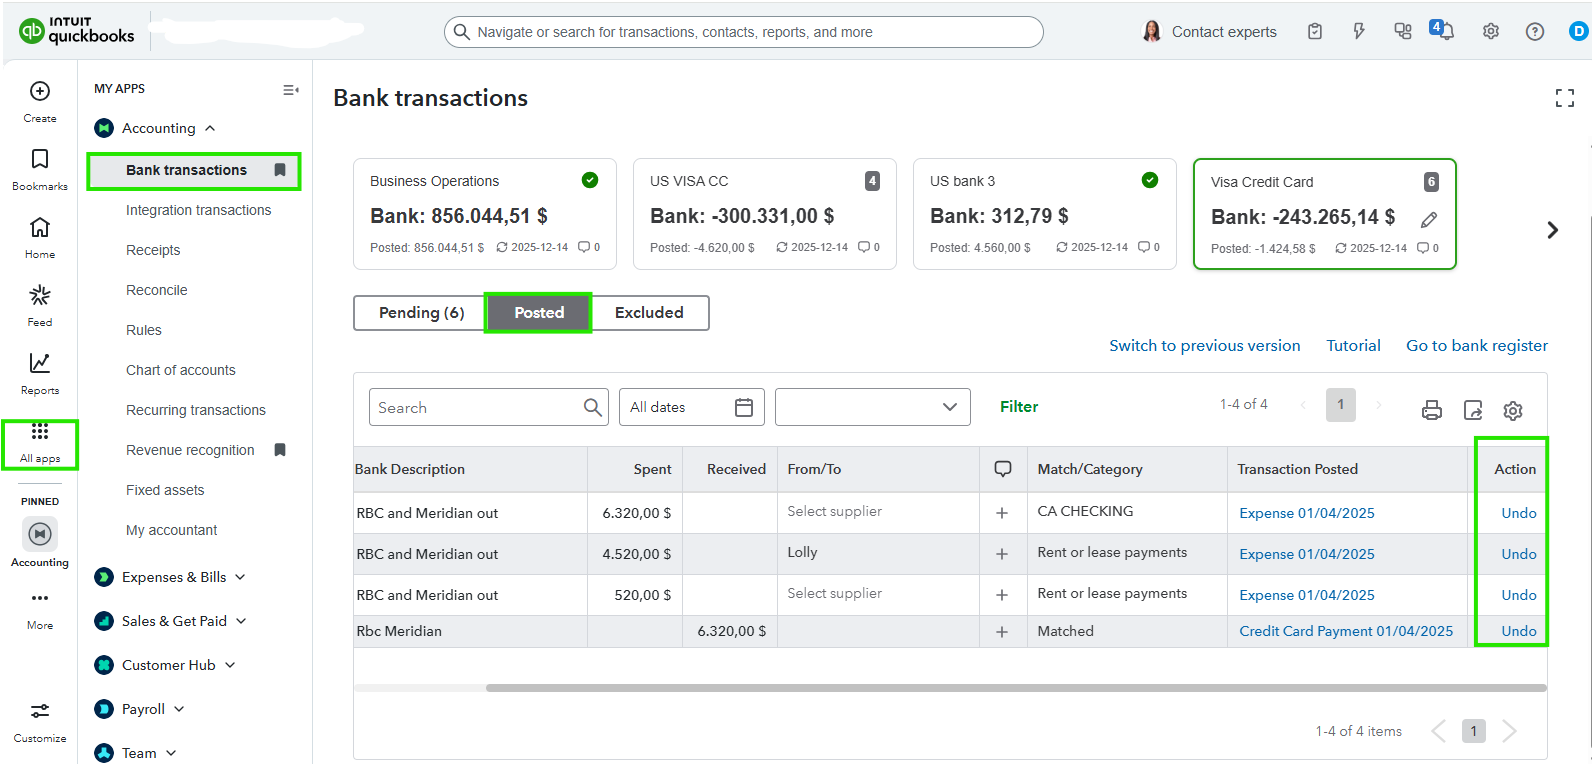Open the notifications bell icon
The height and width of the screenshot is (764, 1592).
click(1442, 31)
